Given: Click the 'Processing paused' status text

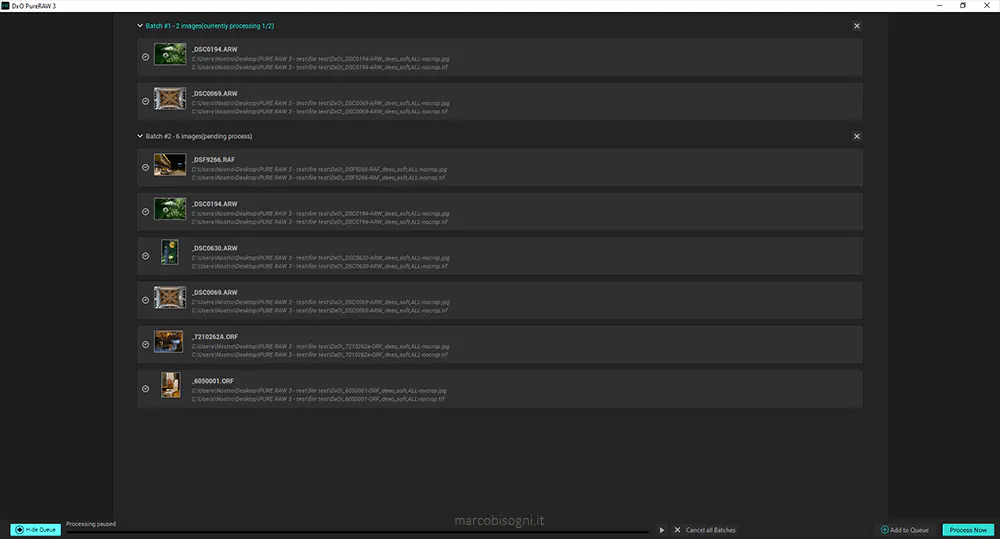Looking at the screenshot, I should pos(91,524).
